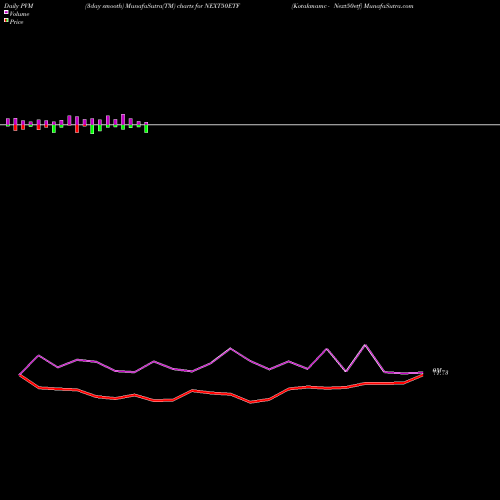
Task: Click the last green bar in the bar chart
Action: click(146, 128)
